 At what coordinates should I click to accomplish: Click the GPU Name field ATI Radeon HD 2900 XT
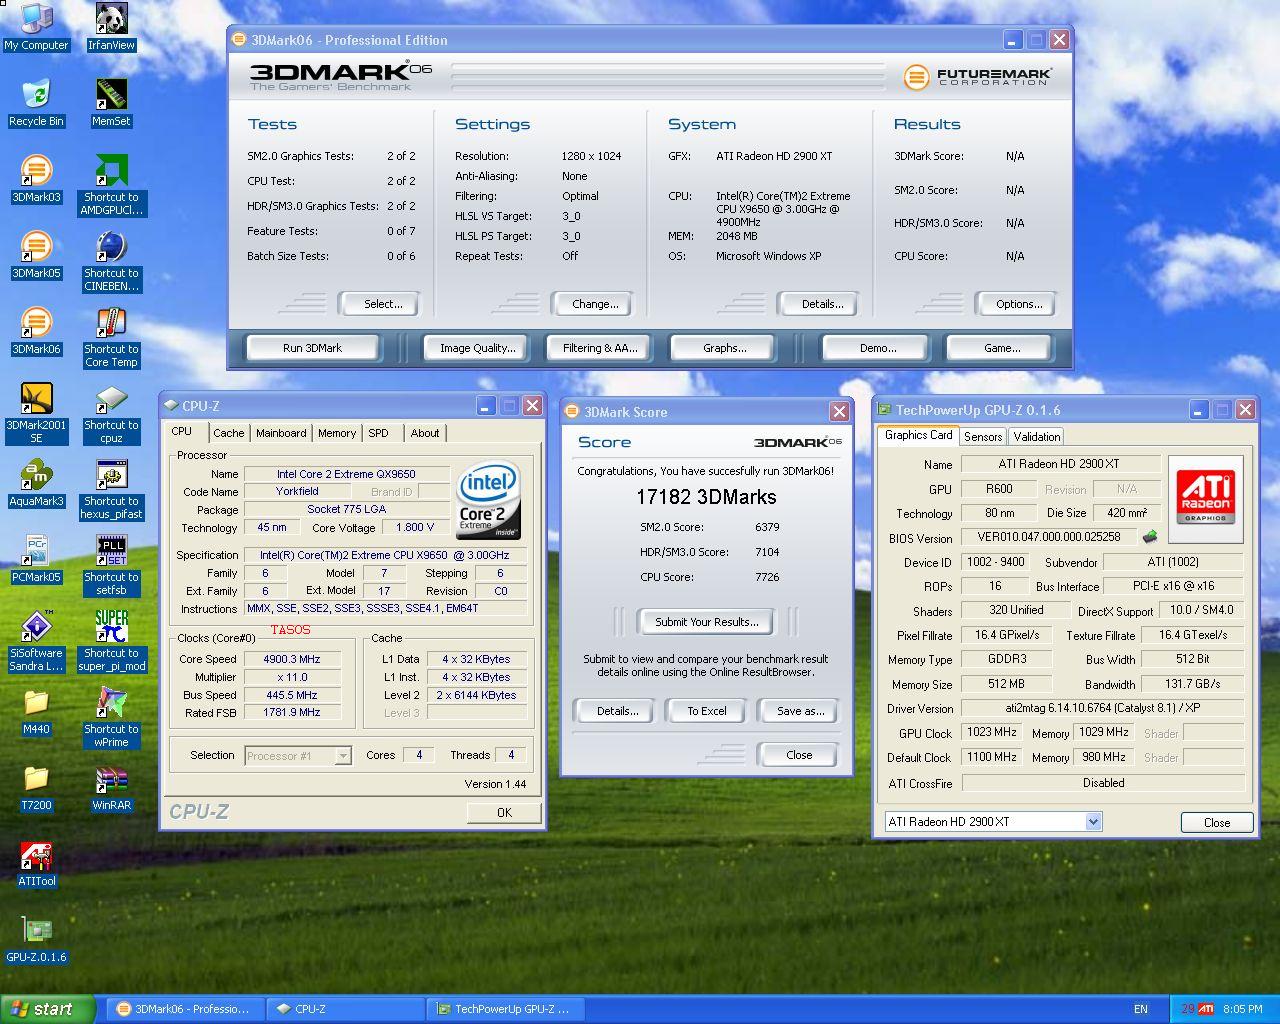coord(1060,464)
